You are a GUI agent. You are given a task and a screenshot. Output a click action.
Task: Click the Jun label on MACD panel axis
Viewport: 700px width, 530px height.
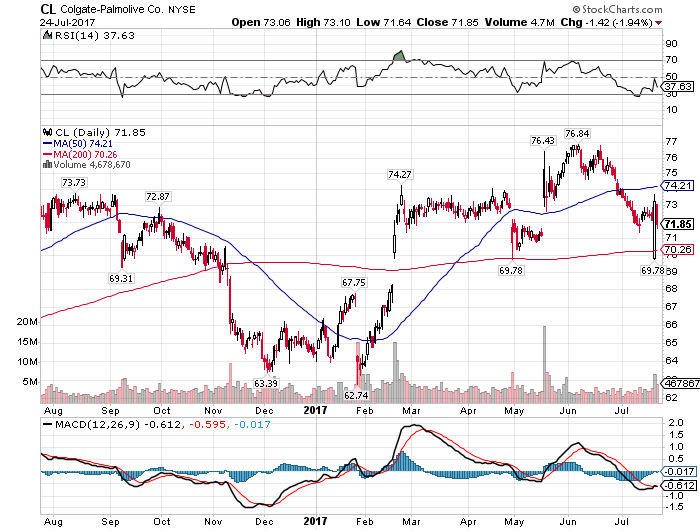click(x=568, y=522)
